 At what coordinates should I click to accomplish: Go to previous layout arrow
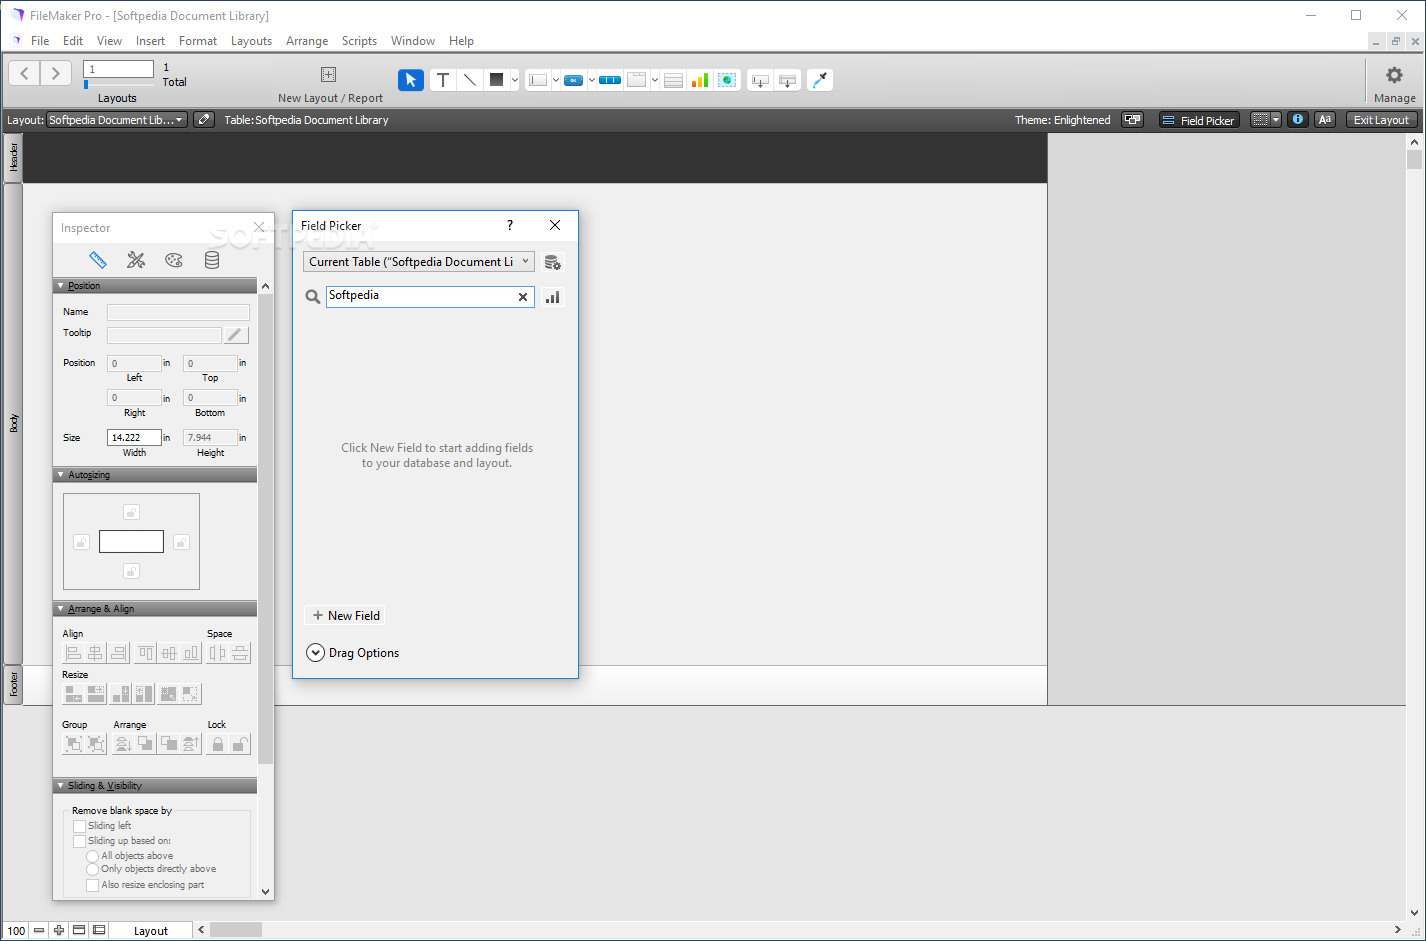(x=25, y=73)
